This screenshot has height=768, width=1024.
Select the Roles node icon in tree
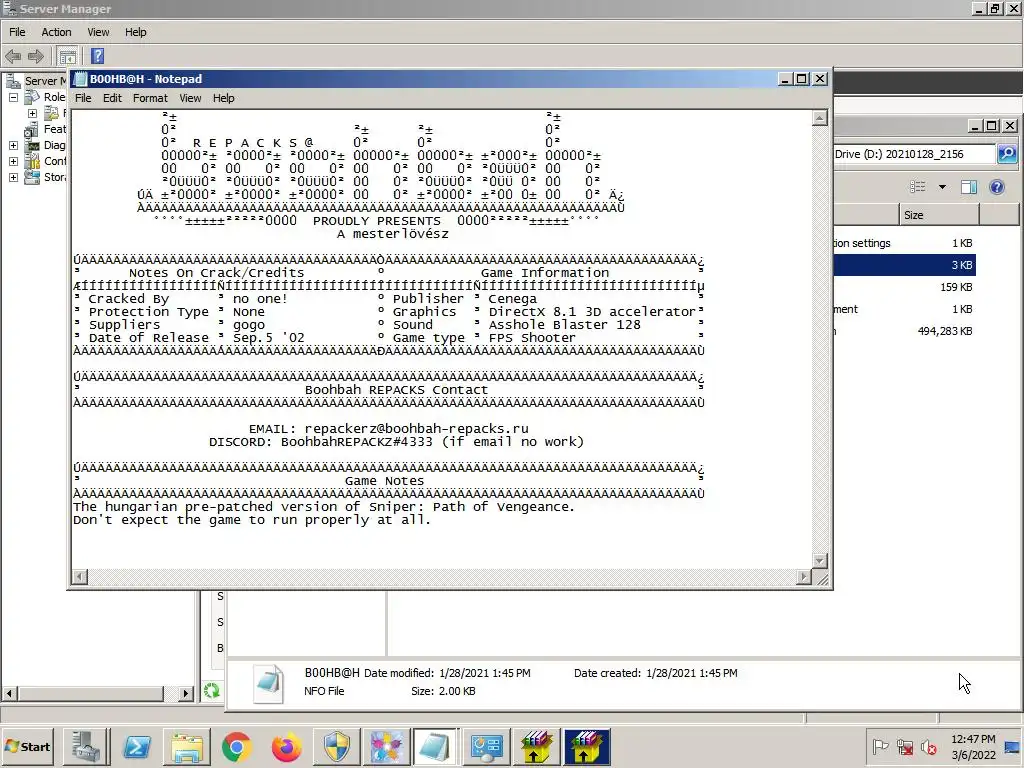[32, 97]
